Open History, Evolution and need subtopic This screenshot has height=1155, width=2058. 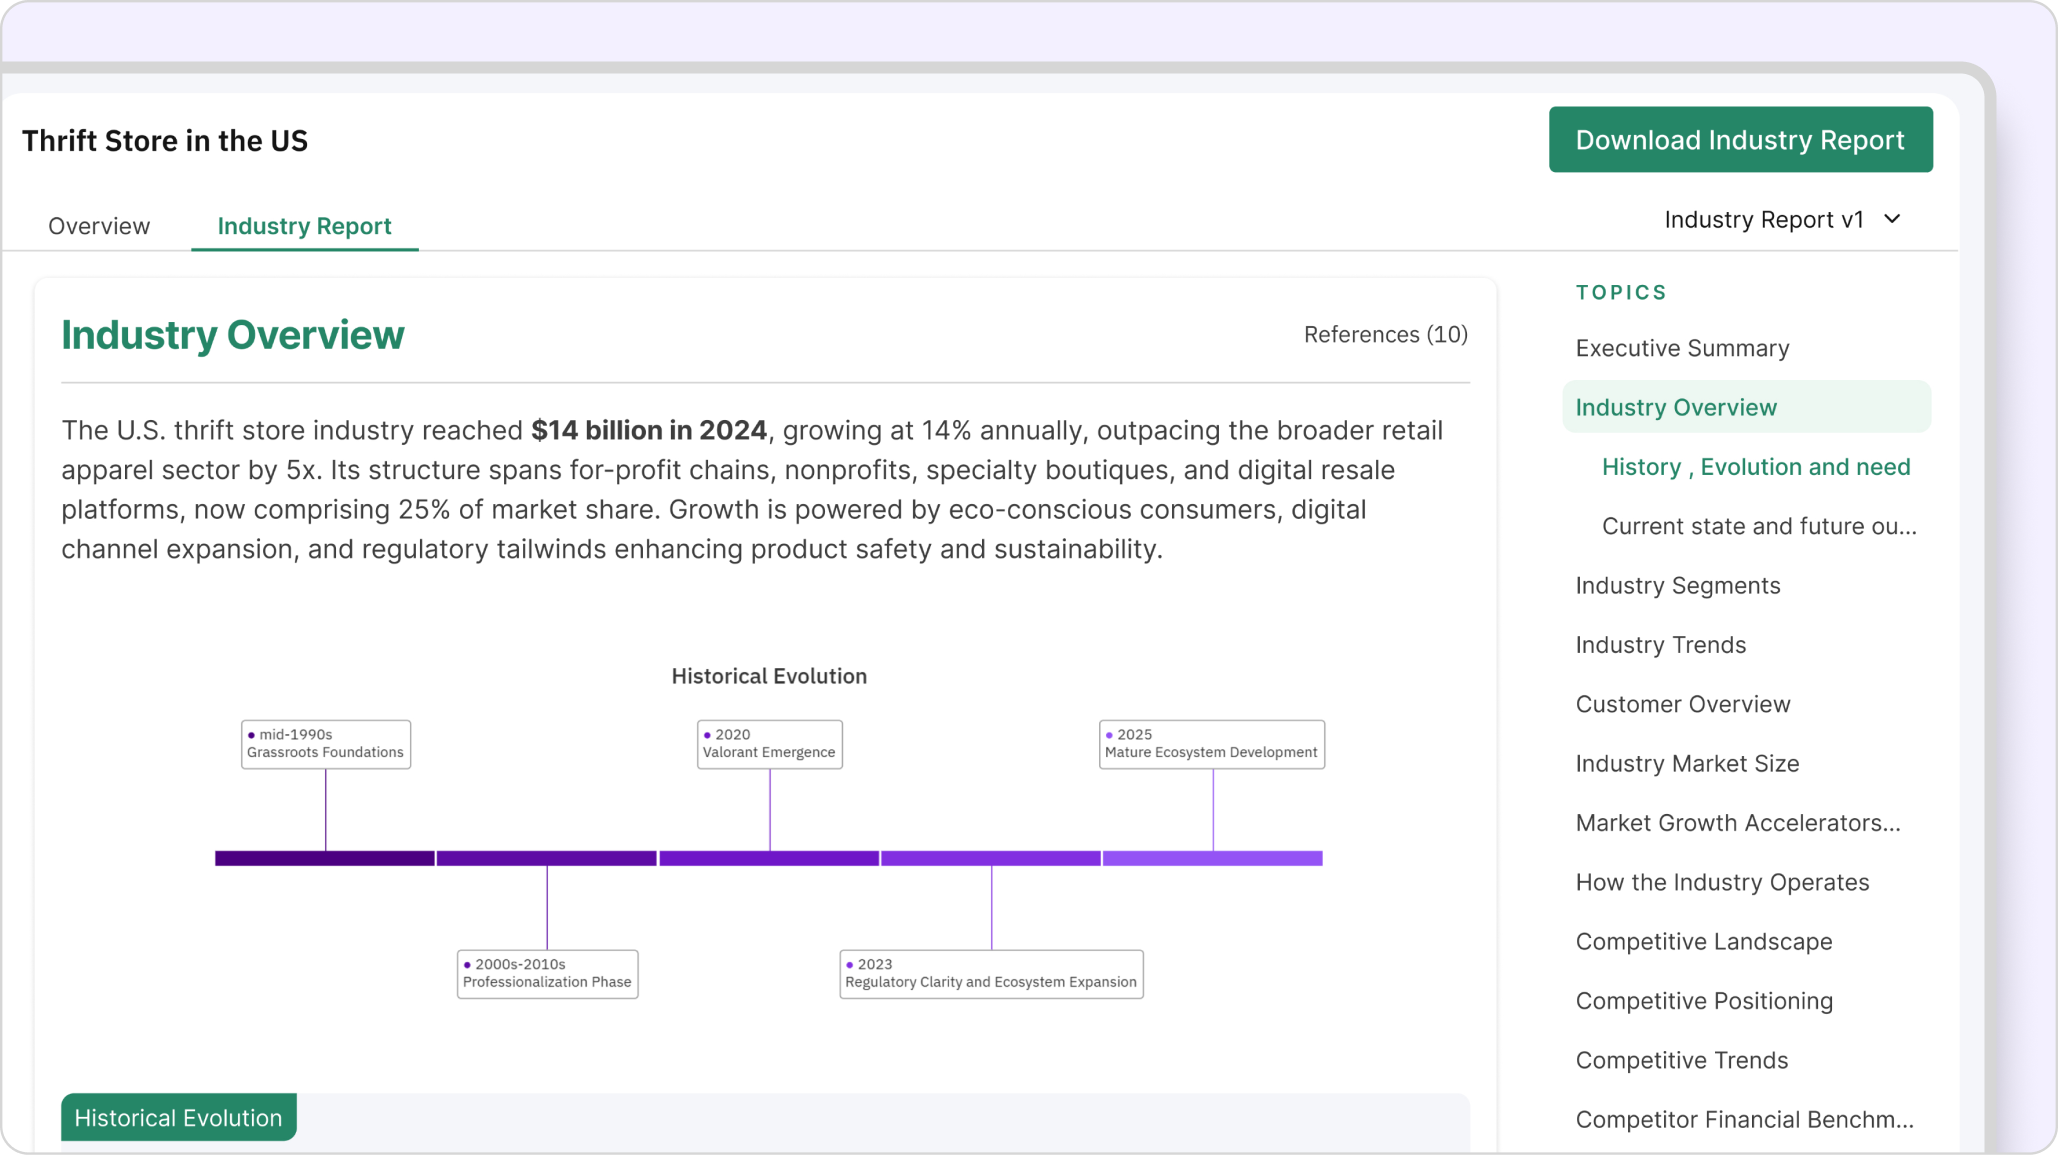click(x=1755, y=467)
